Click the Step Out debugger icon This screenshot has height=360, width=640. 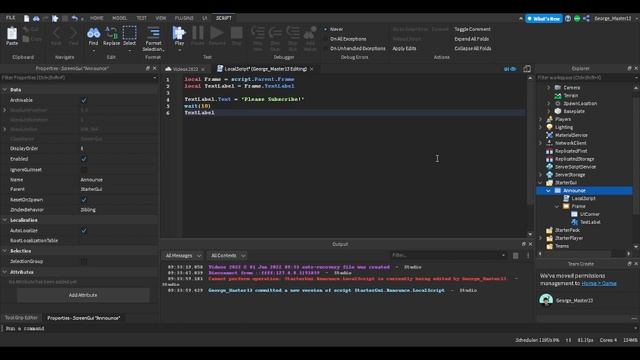293,33
